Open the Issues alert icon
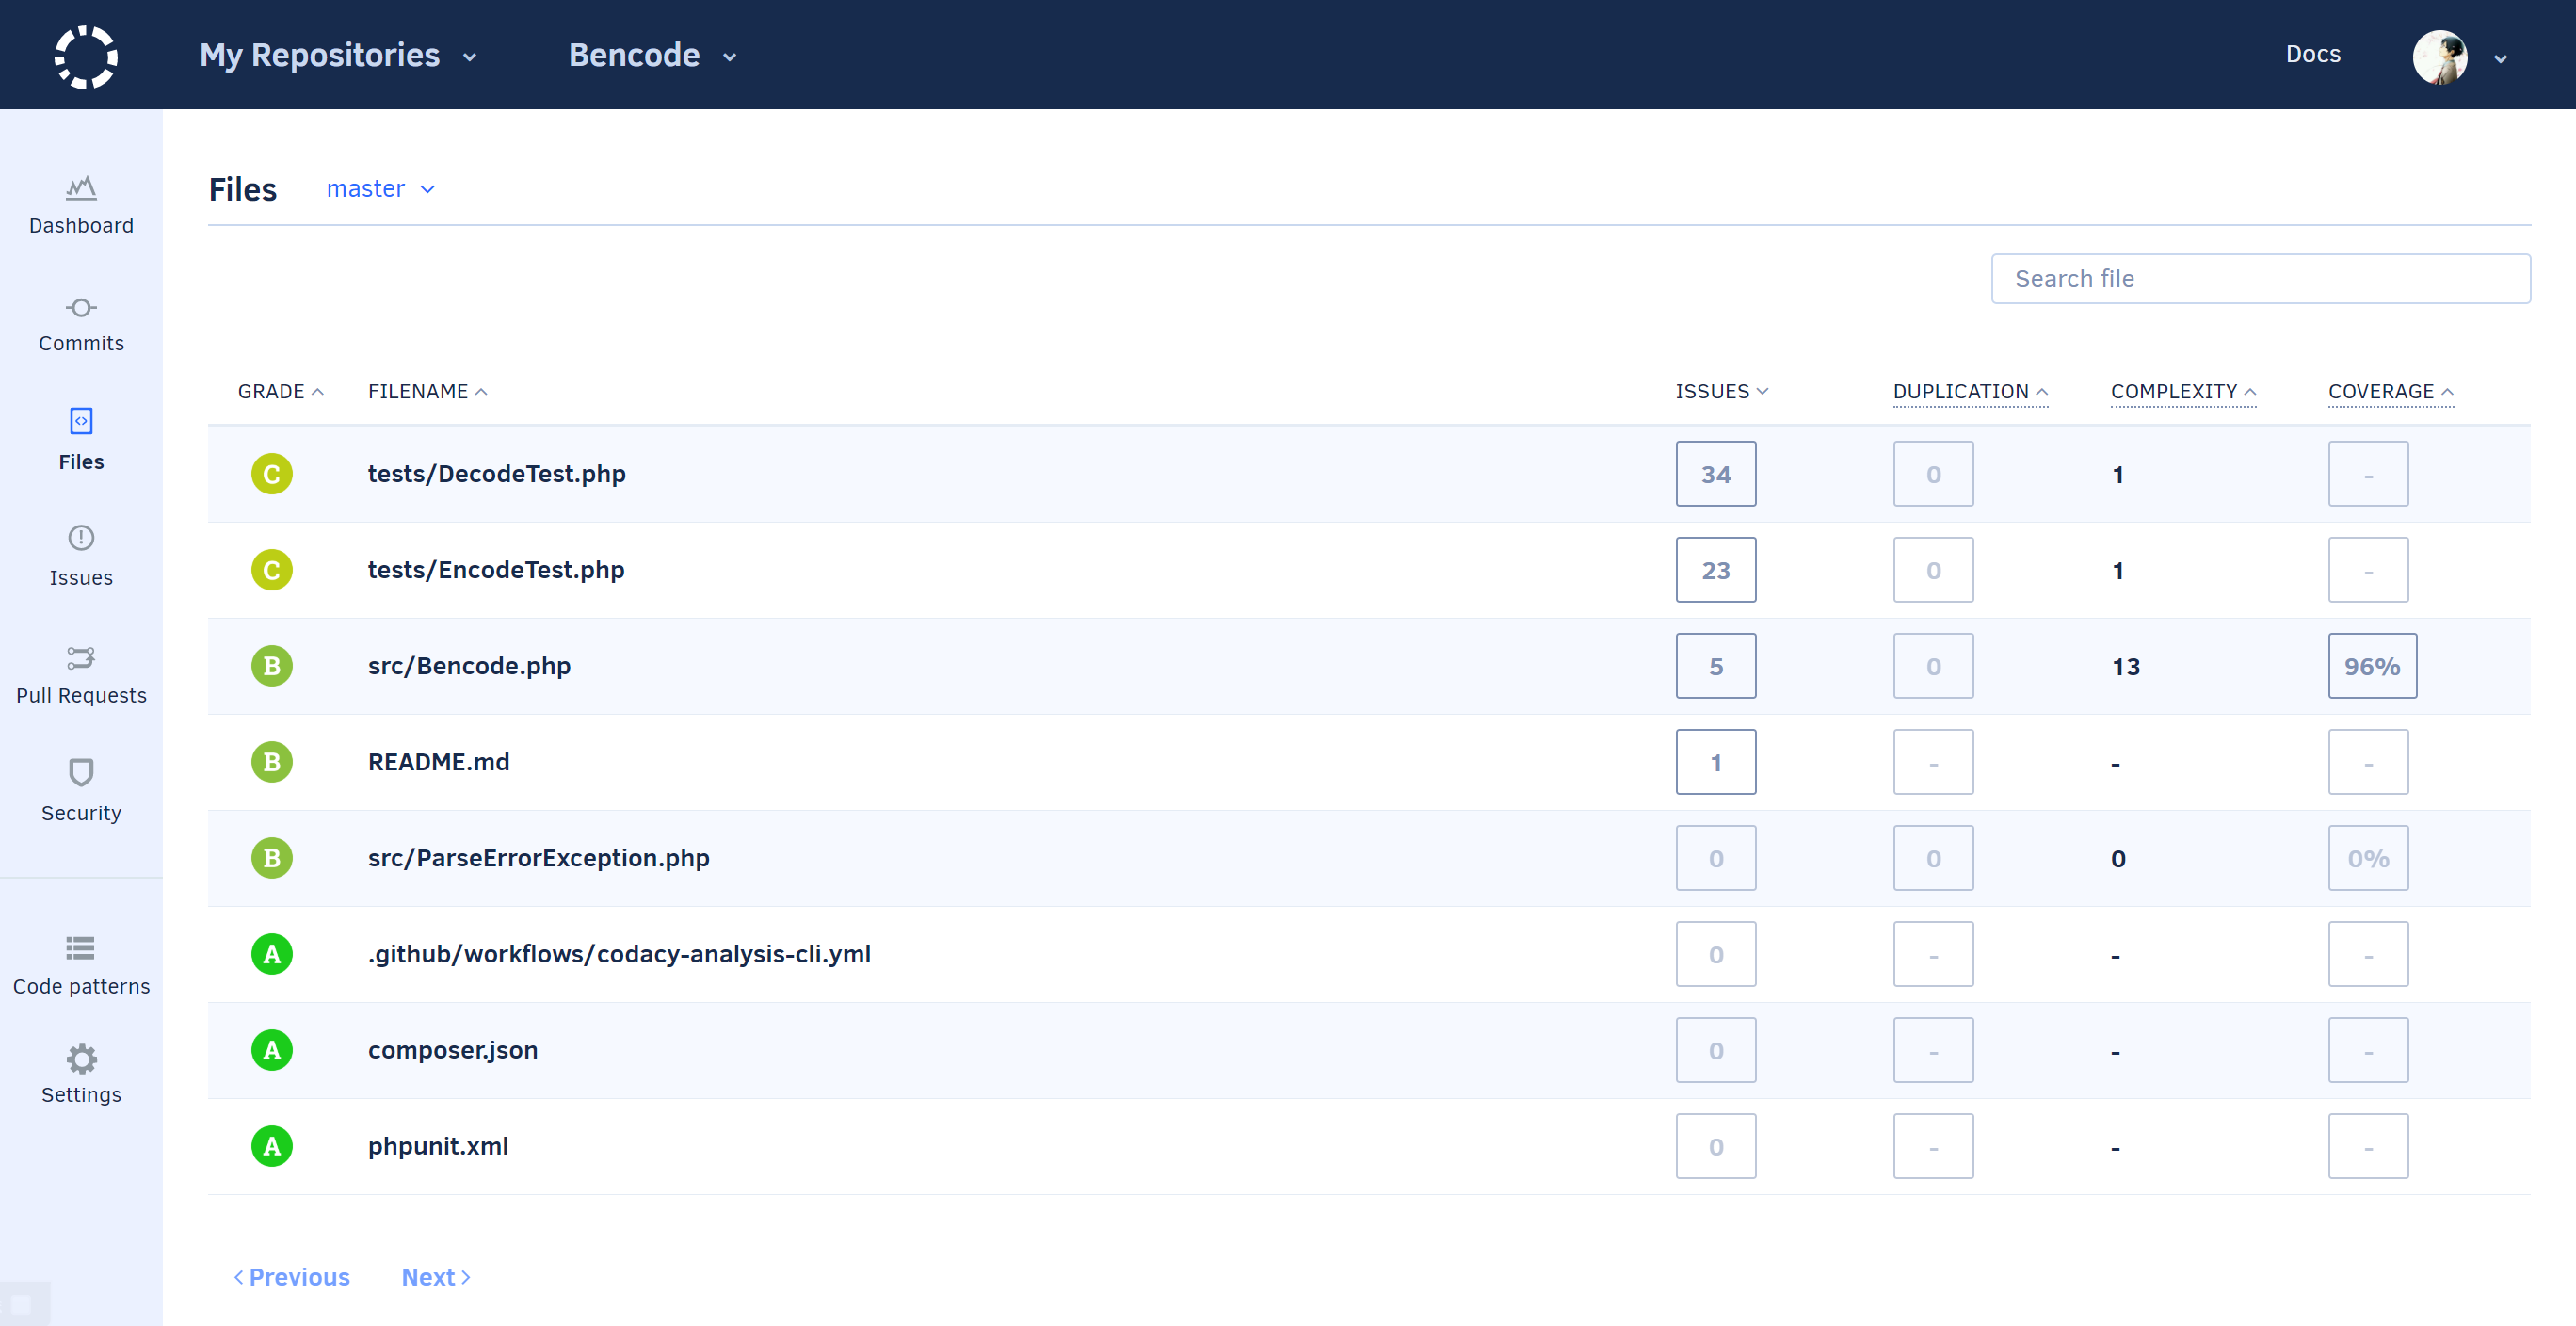This screenshot has width=2576, height=1326. coord(81,538)
